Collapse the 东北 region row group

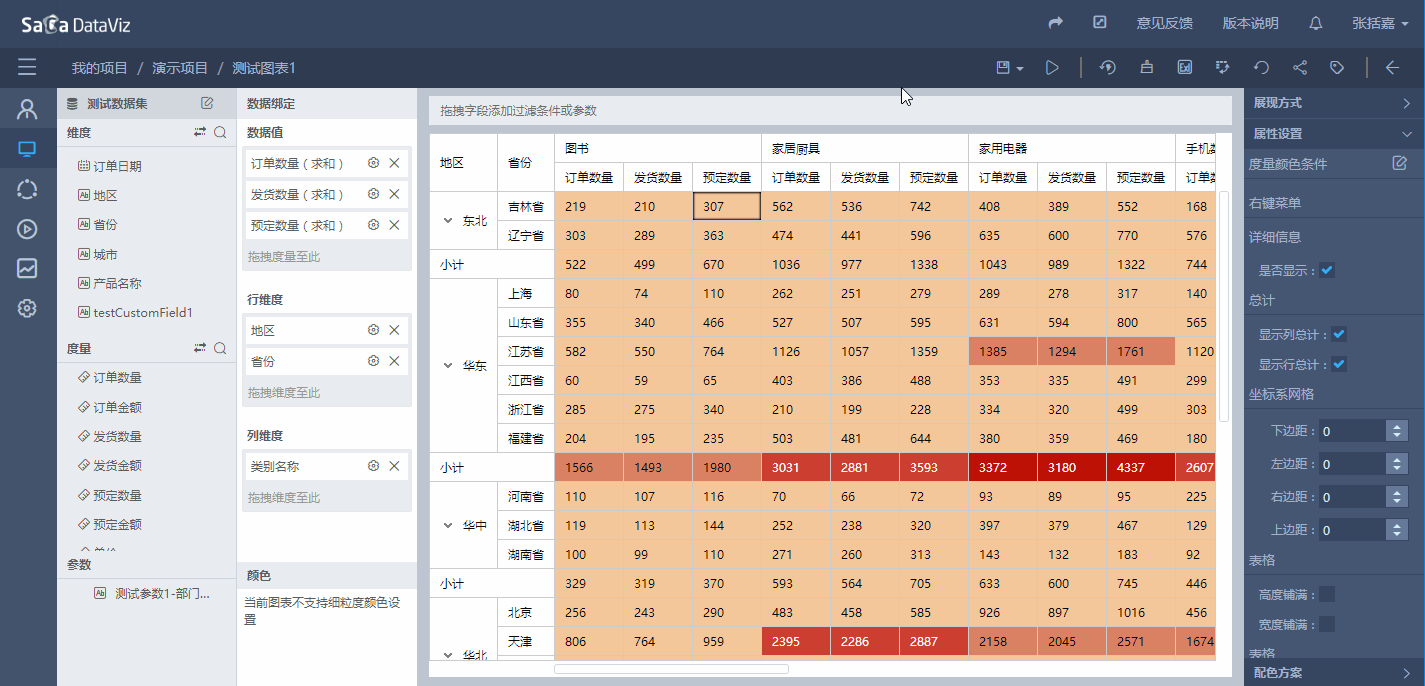449,221
